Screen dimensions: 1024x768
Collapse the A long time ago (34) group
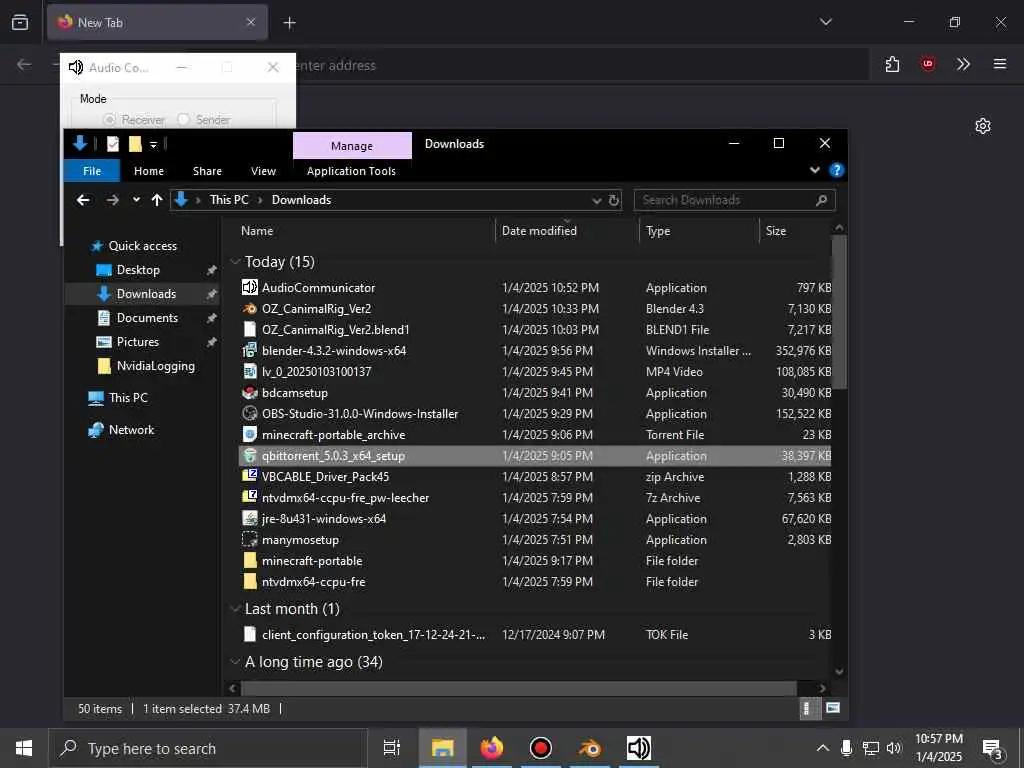point(235,662)
